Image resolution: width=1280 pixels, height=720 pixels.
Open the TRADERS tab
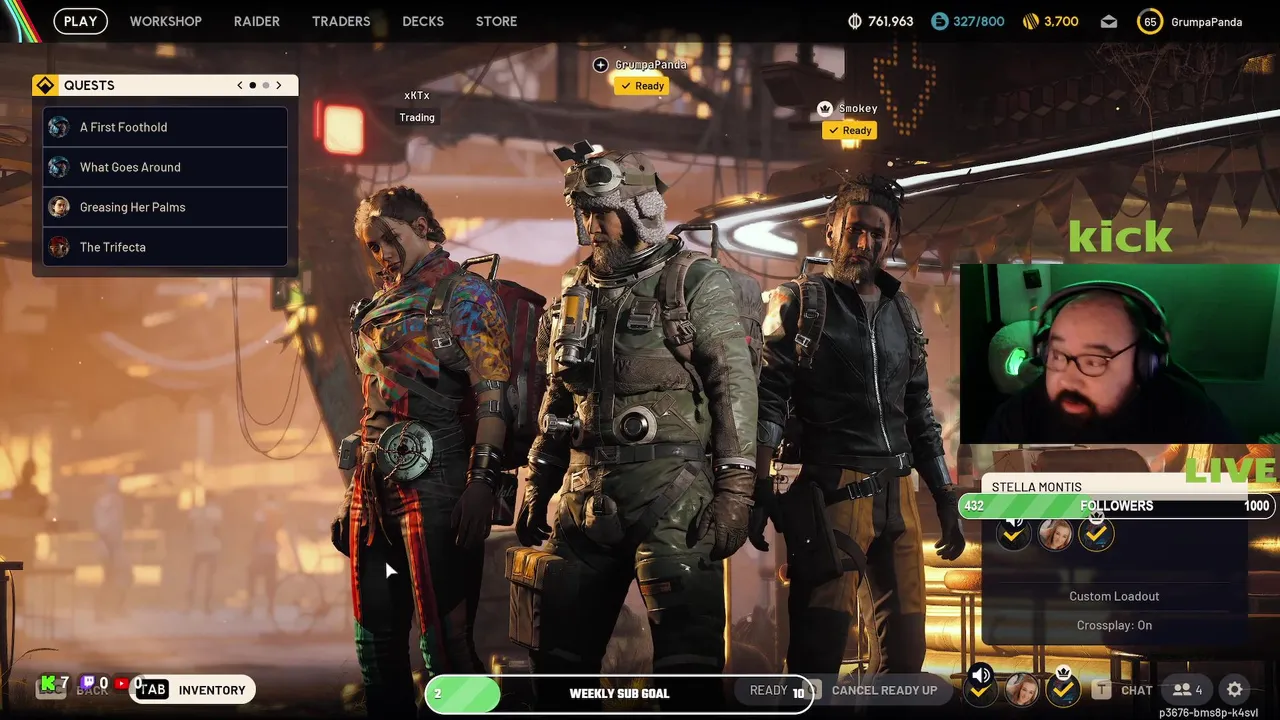[341, 21]
